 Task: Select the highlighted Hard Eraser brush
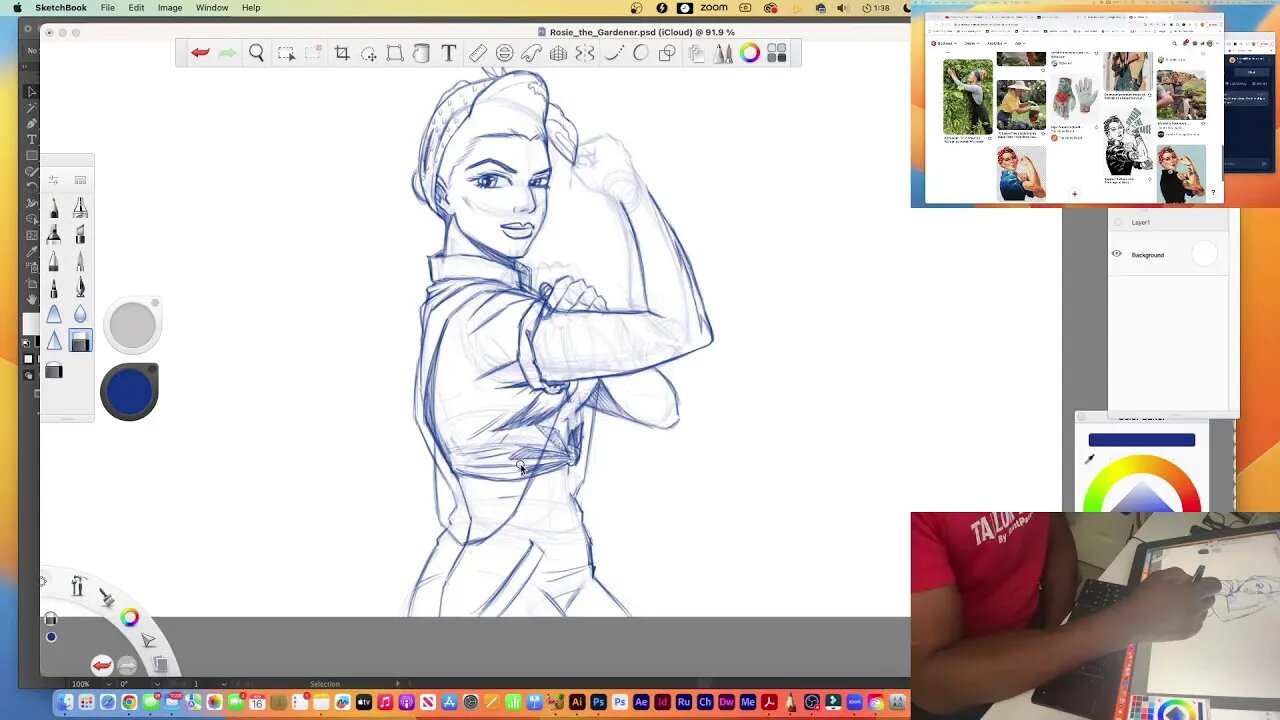[x=80, y=342]
